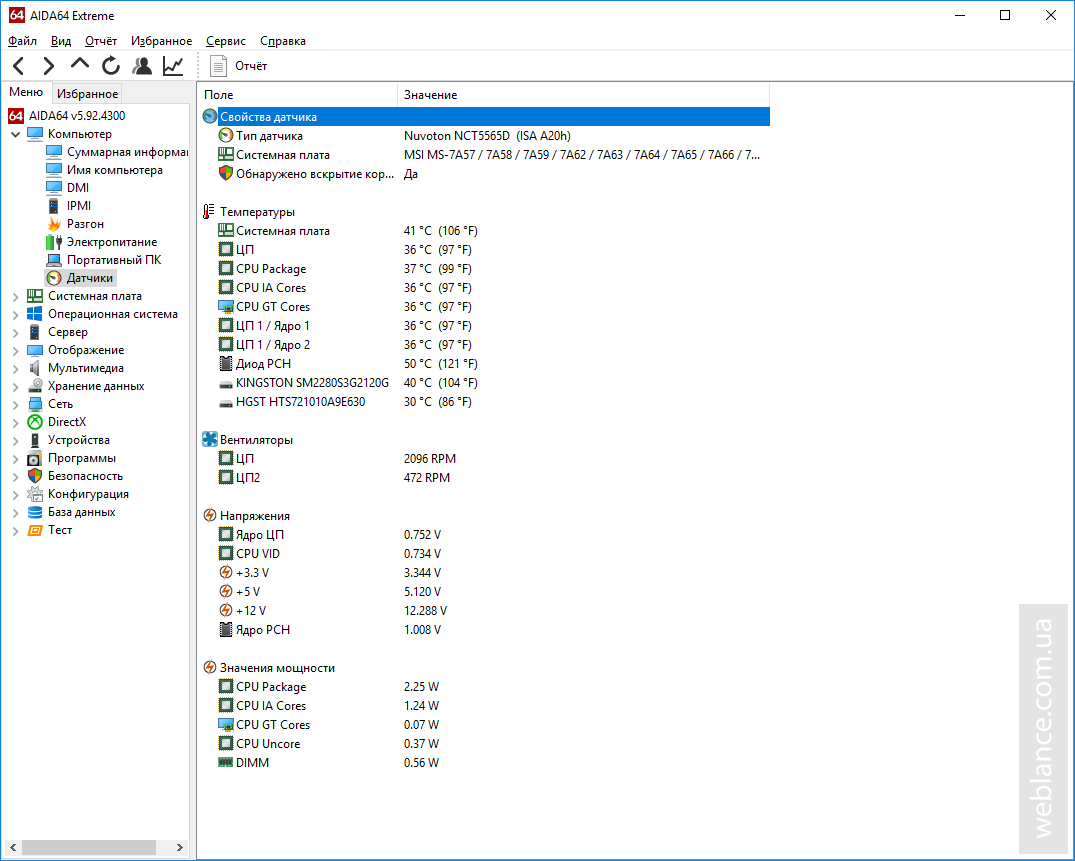Refresh the sensor readings

[x=111, y=66]
